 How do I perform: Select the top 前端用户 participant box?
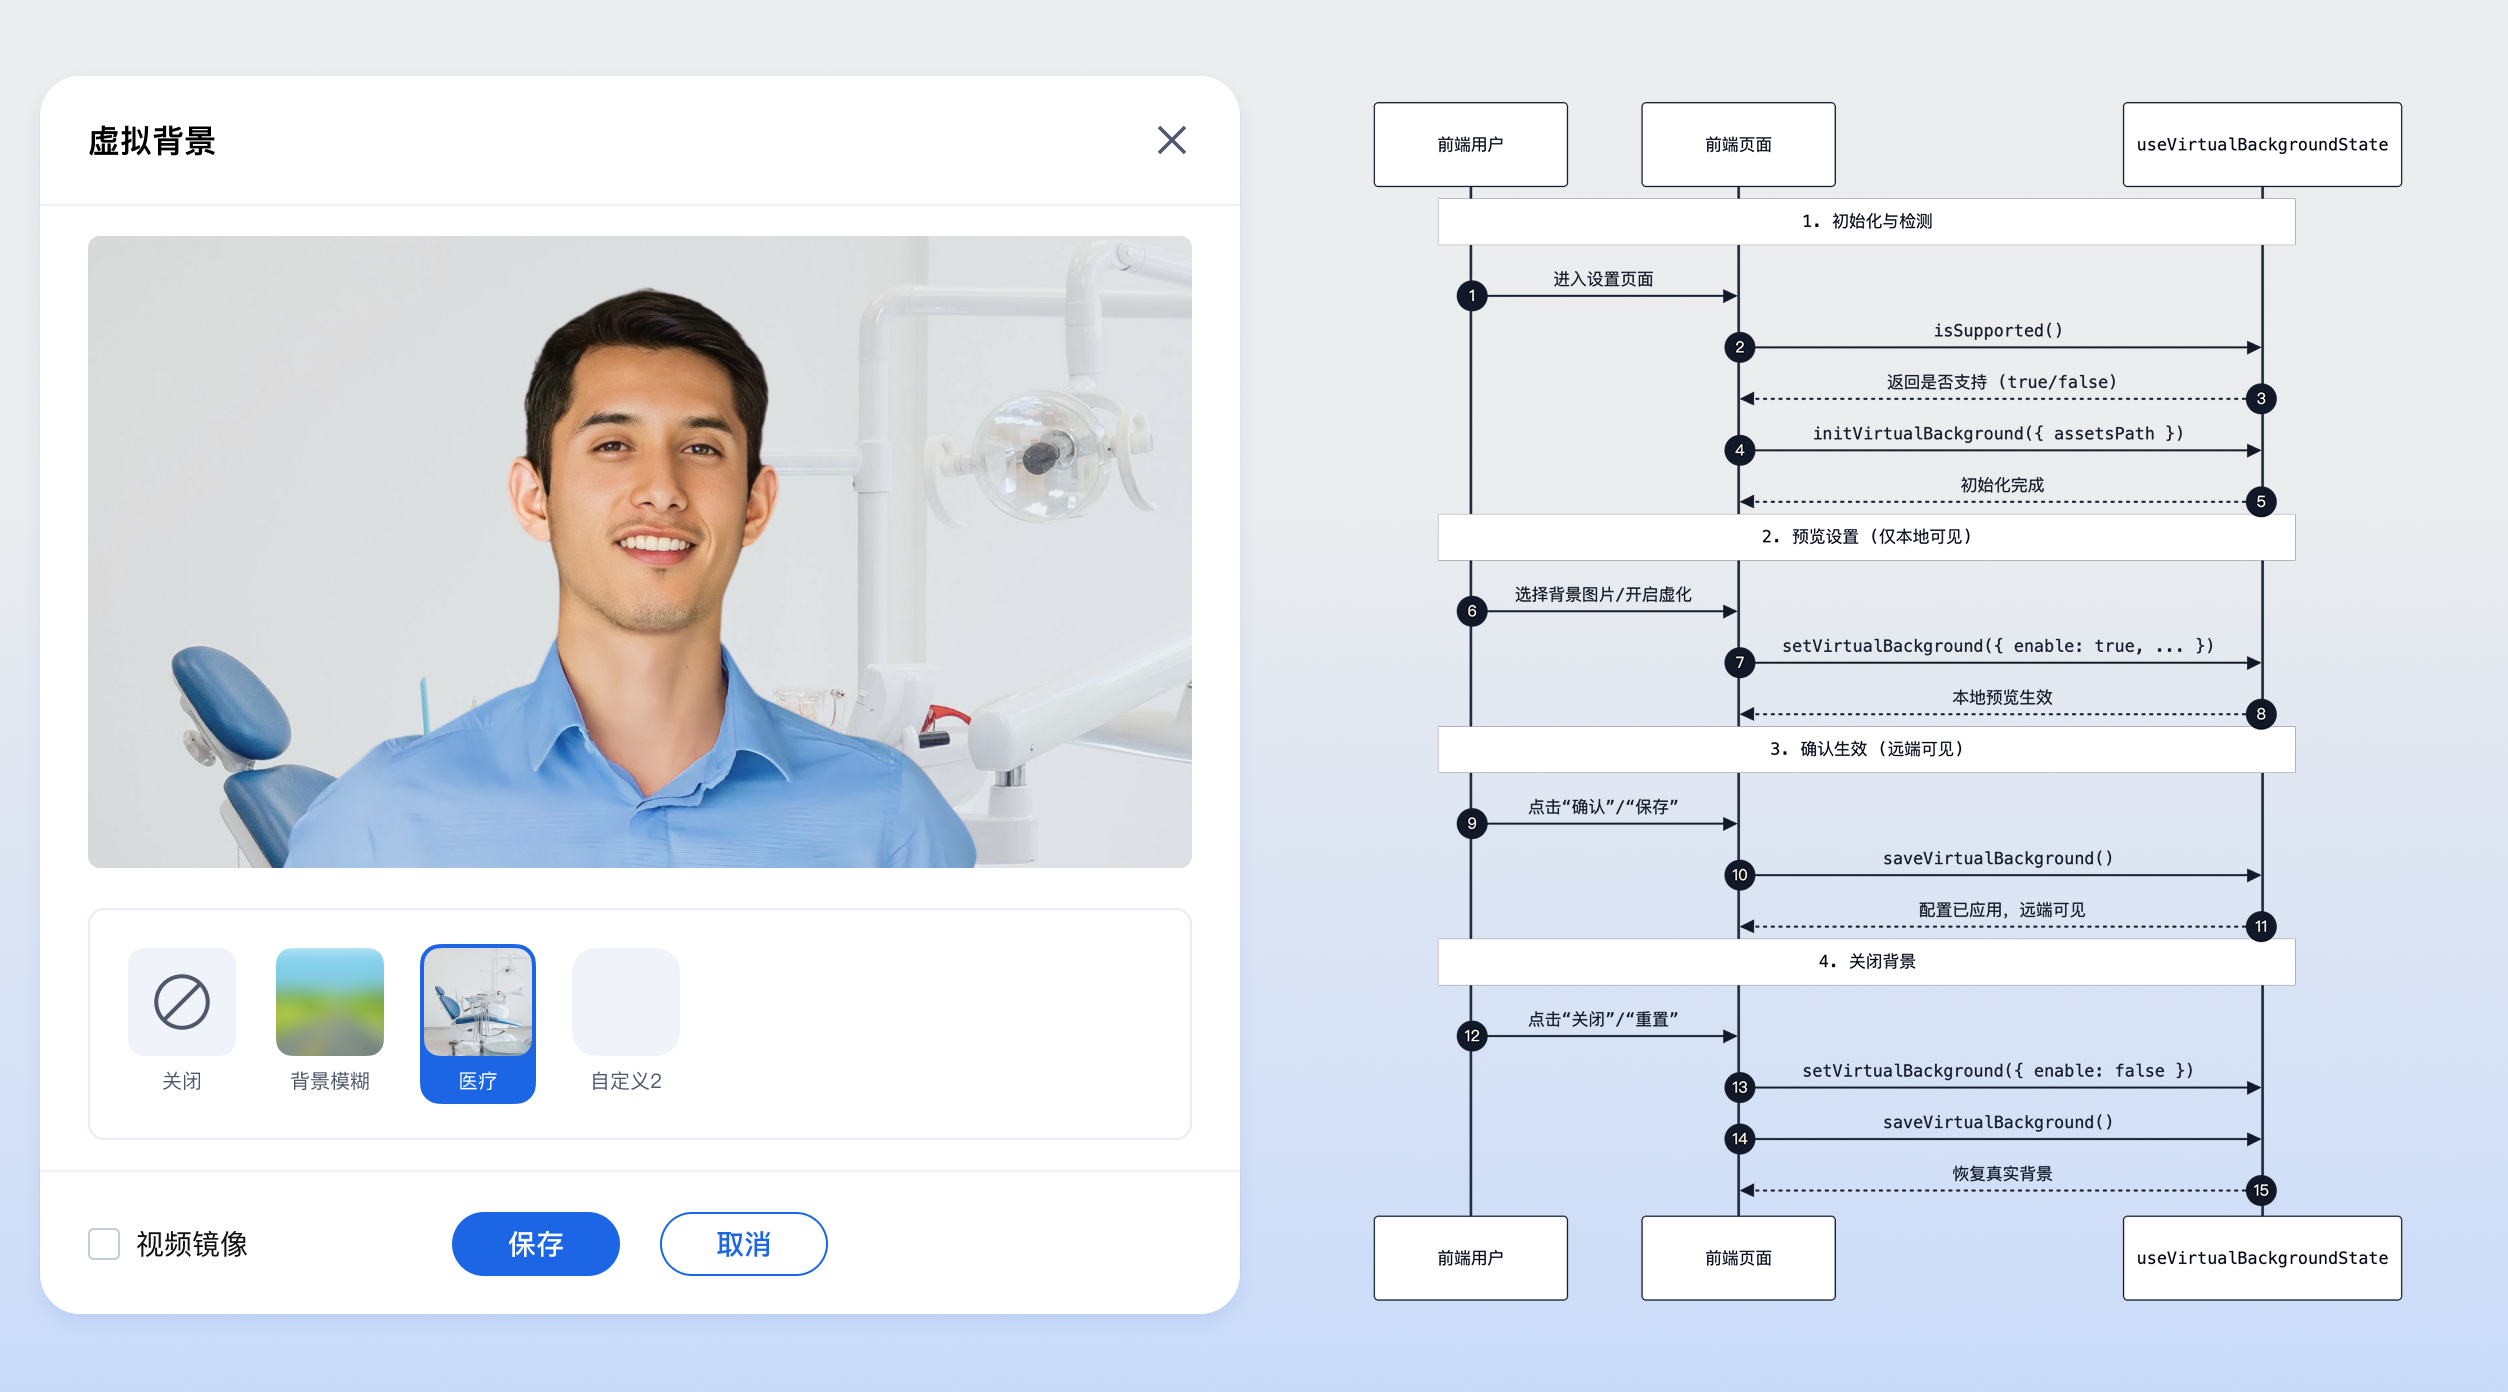pos(1470,144)
